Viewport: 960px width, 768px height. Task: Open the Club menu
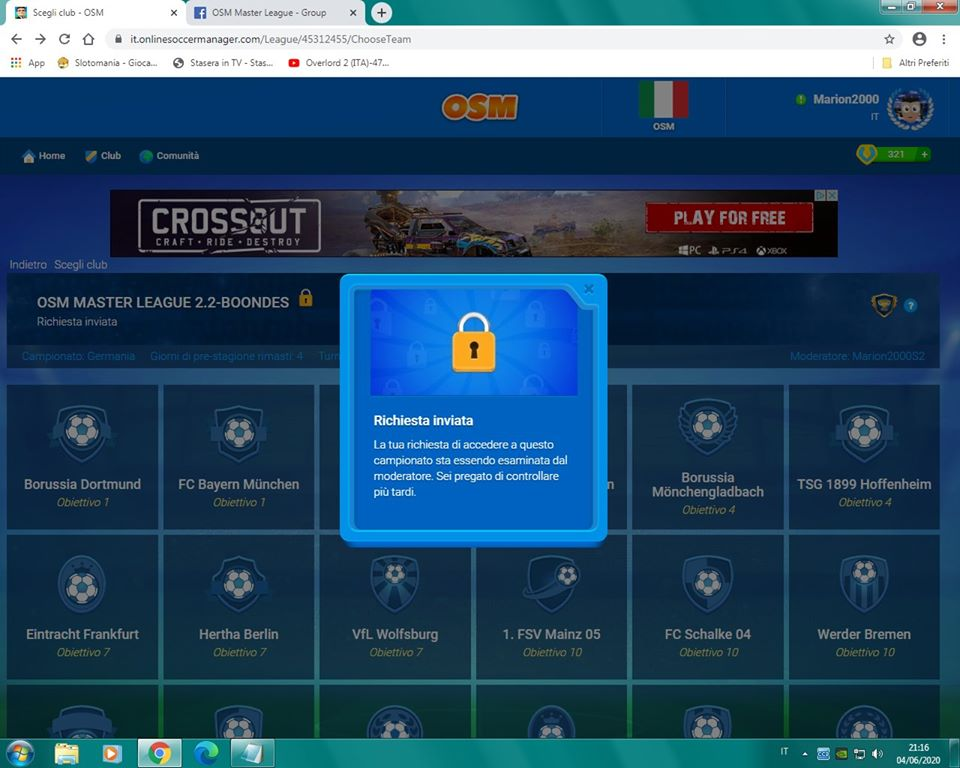tap(103, 156)
